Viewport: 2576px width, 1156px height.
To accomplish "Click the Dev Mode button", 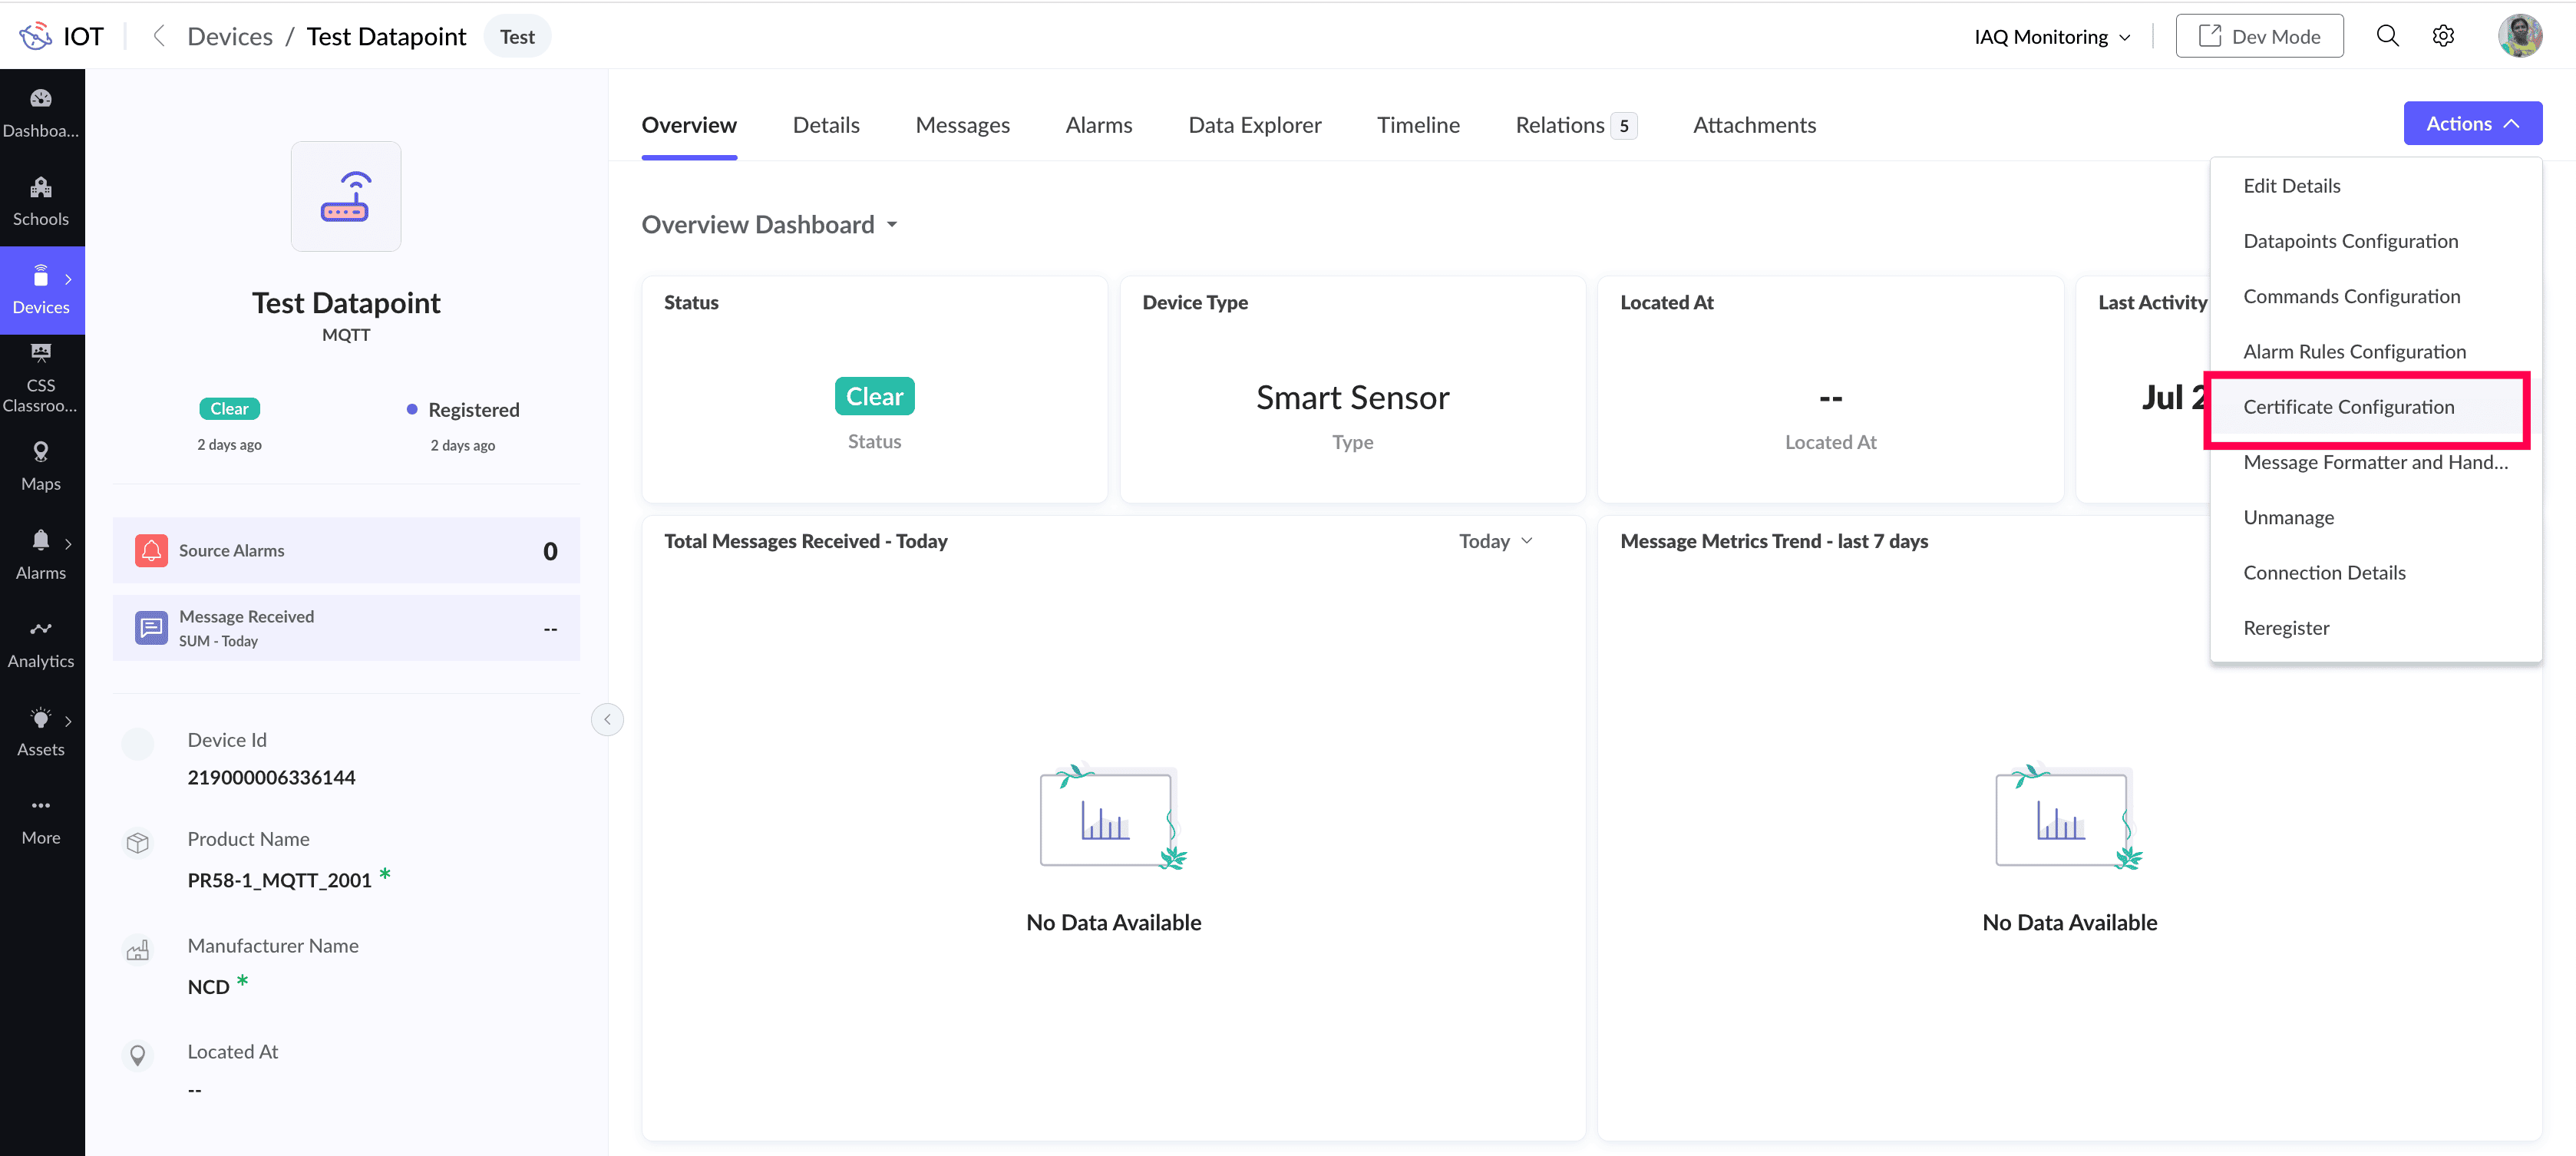I will point(2259,36).
